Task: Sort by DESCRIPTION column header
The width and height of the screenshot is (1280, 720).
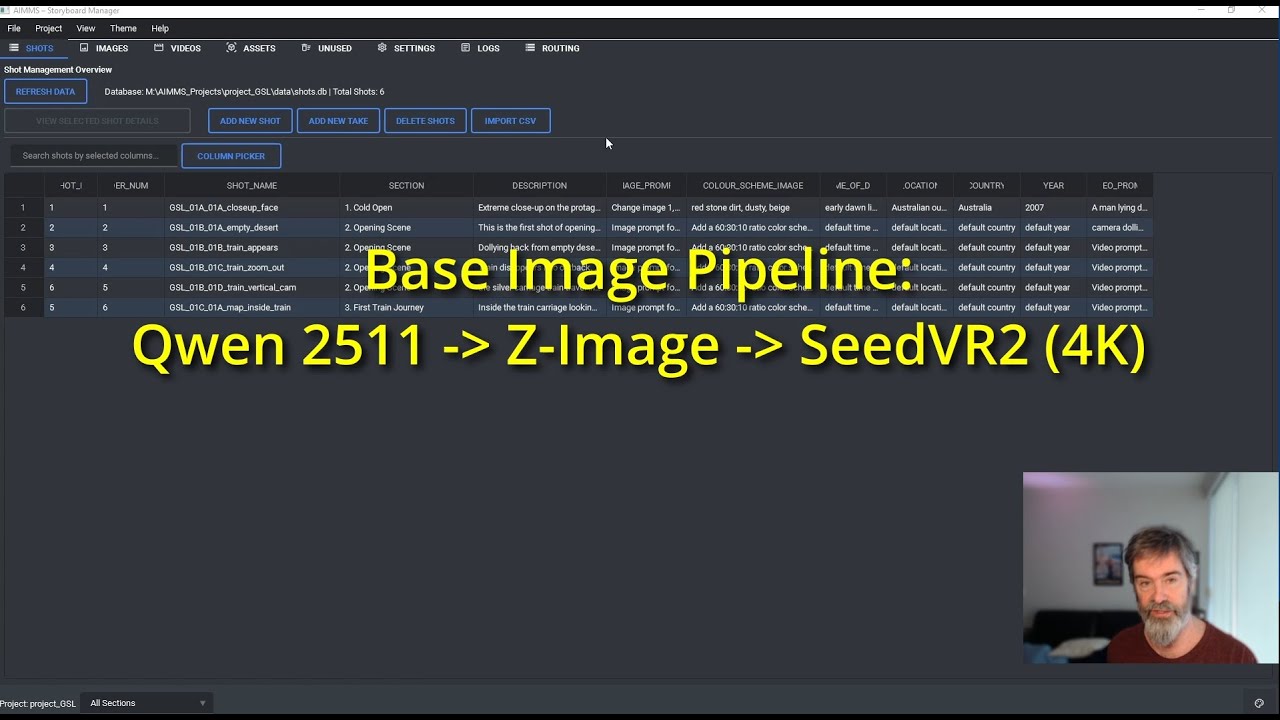Action: (x=539, y=186)
